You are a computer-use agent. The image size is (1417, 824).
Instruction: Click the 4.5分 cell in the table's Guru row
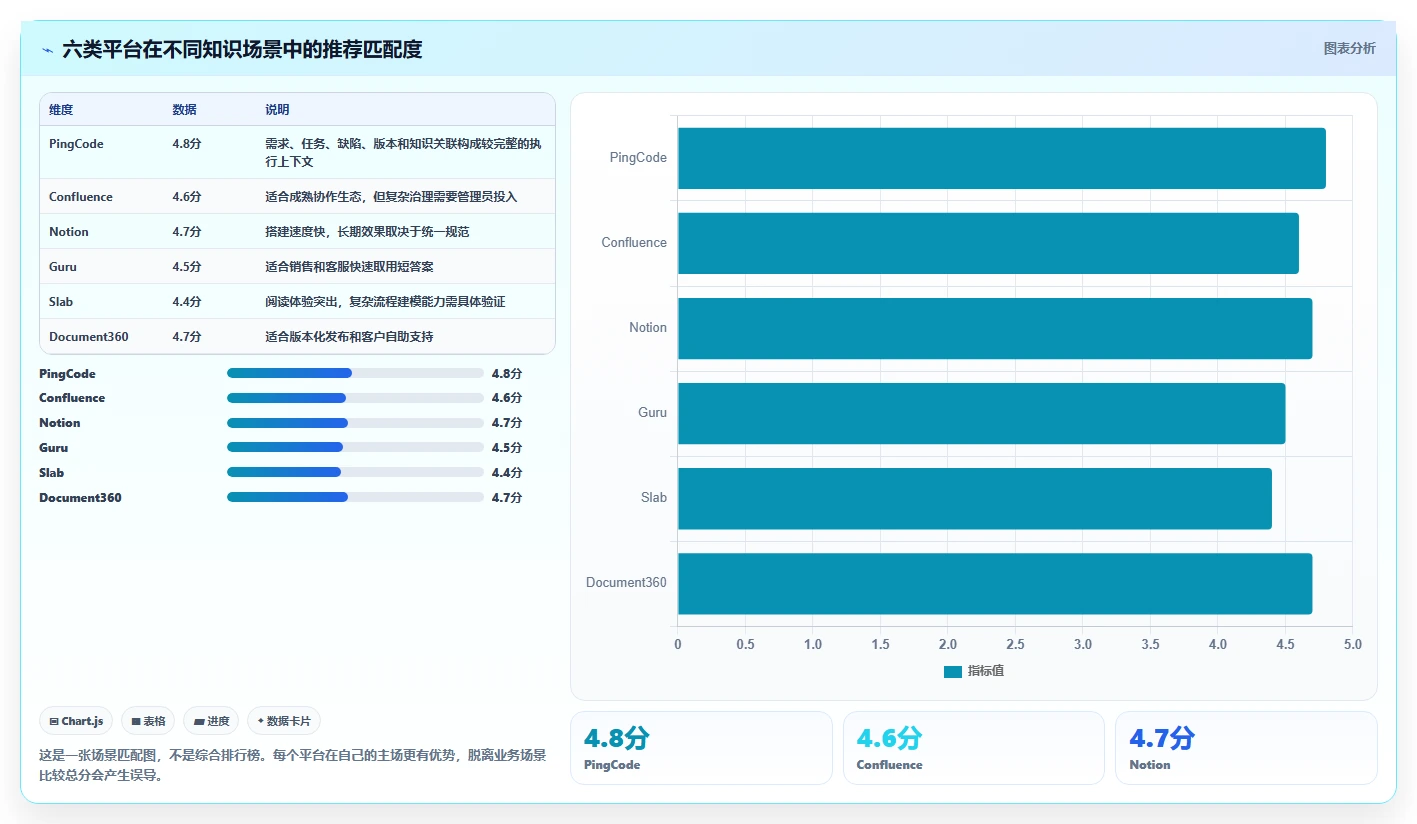(187, 267)
